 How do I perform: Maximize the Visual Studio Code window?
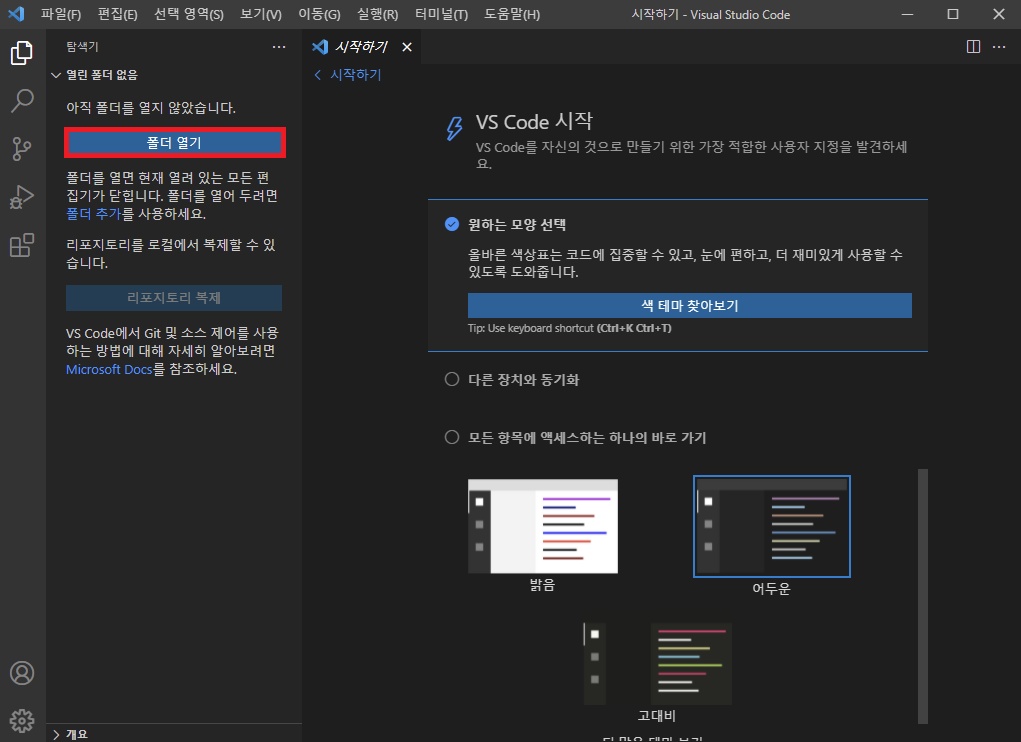click(953, 14)
